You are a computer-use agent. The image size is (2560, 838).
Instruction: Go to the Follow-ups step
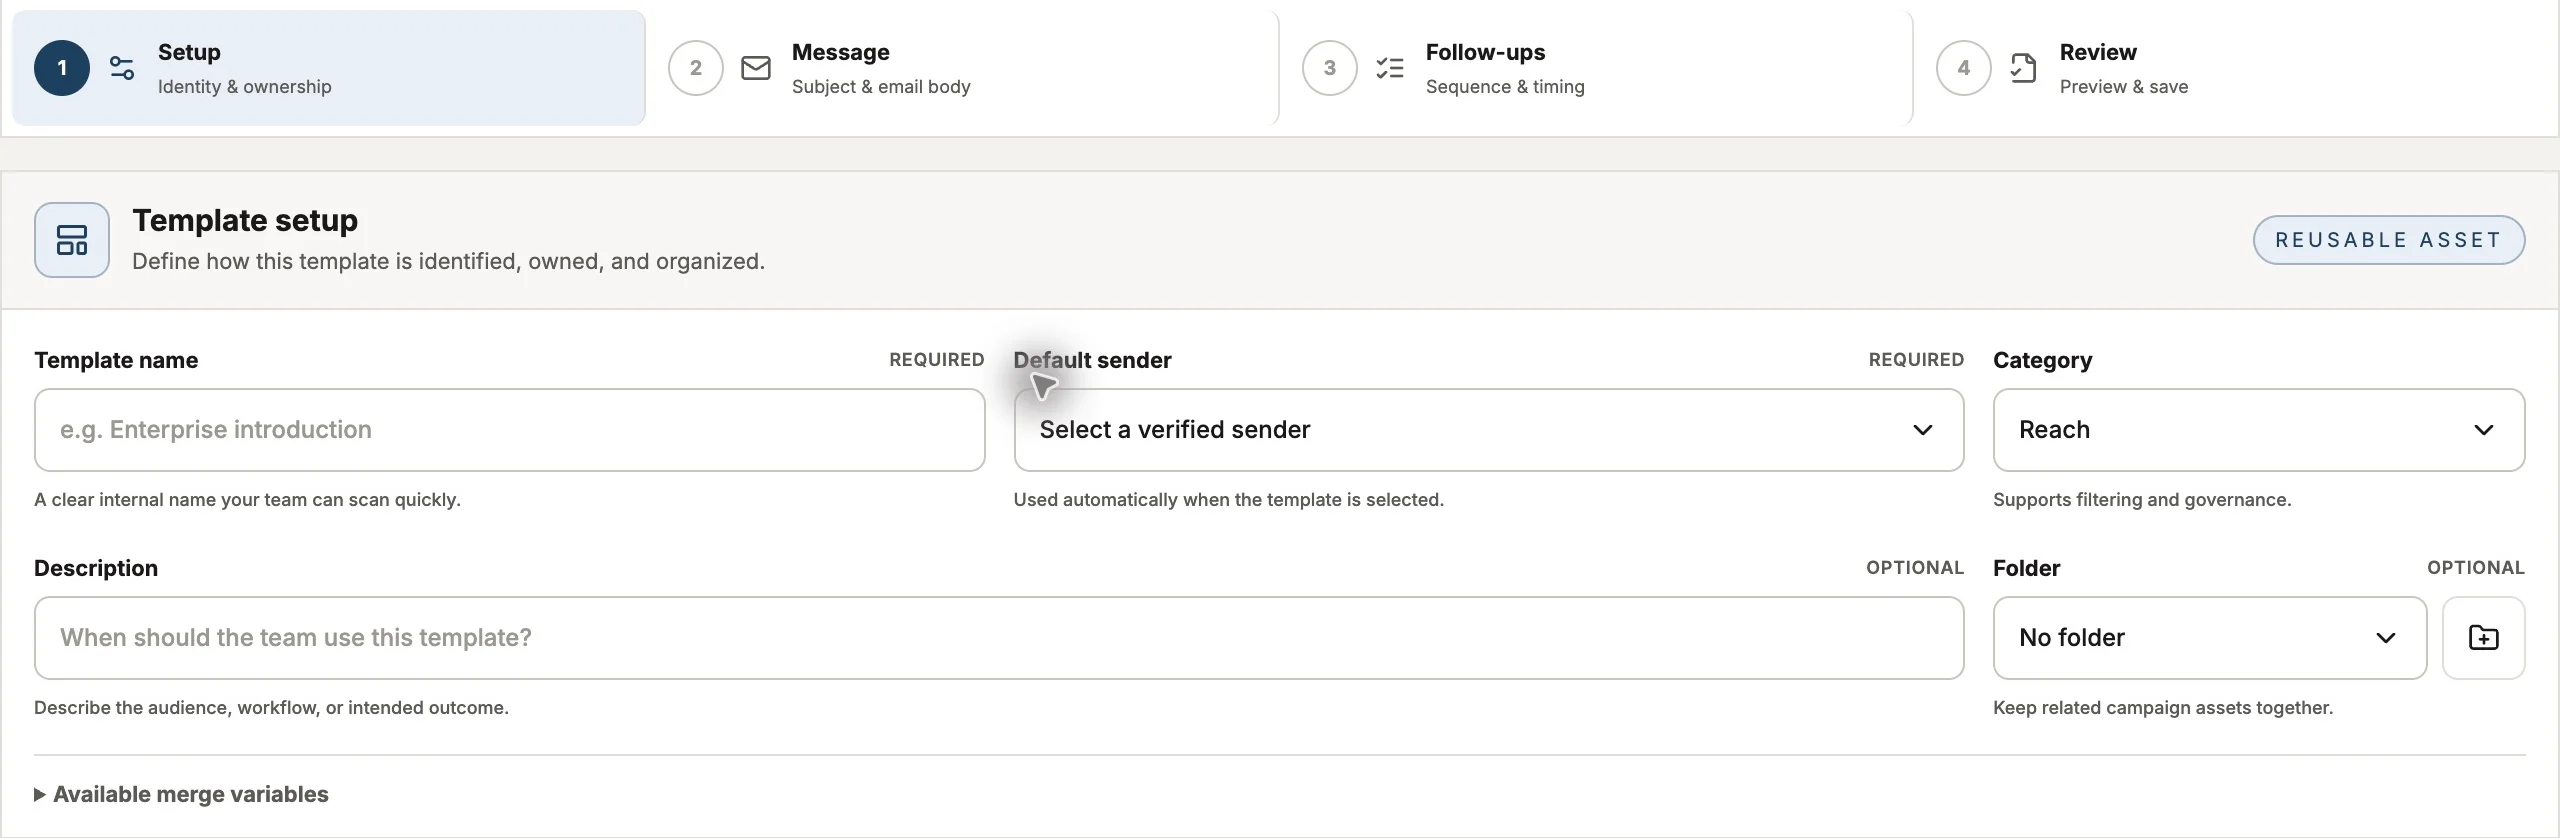pos(1596,68)
